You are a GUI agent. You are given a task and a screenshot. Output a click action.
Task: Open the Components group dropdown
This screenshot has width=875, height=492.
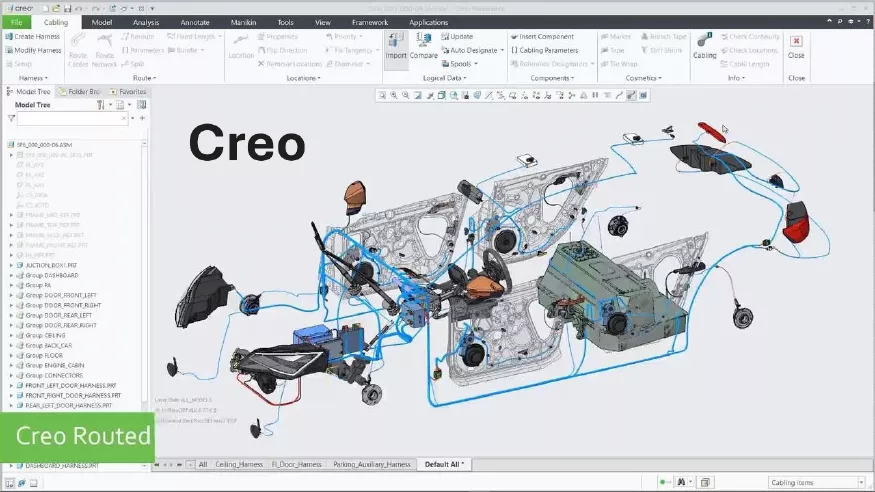click(552, 78)
